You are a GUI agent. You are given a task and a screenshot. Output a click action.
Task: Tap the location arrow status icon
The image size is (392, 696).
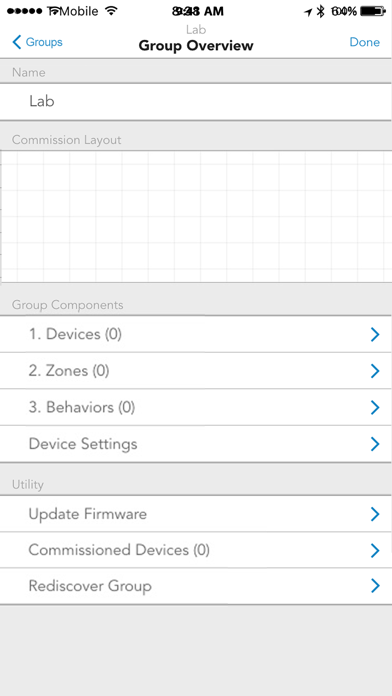point(308,12)
